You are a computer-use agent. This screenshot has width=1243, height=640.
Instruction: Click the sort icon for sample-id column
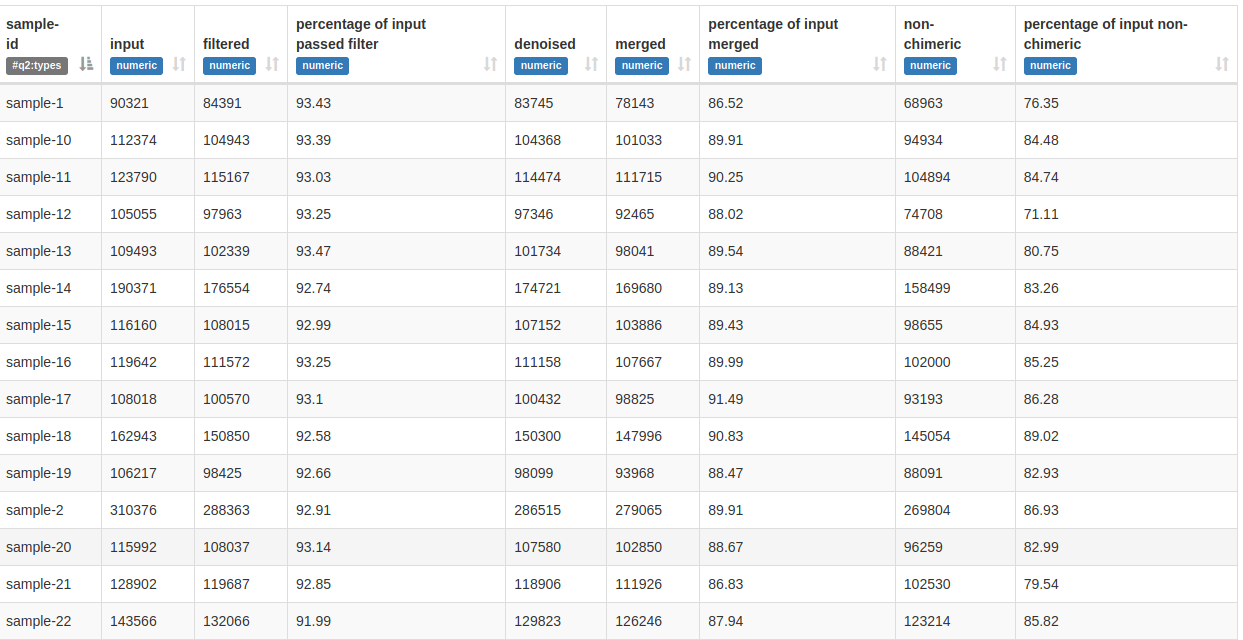[x=86, y=65]
